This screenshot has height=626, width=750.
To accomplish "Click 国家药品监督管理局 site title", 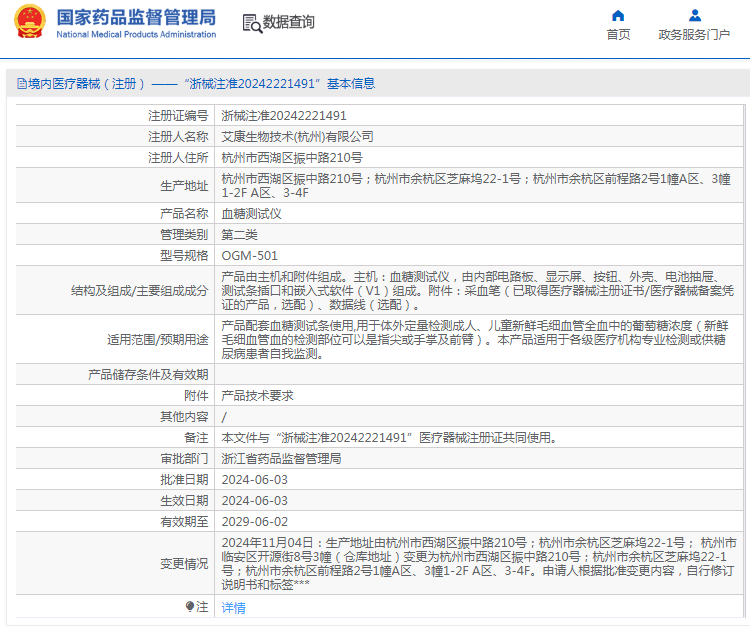I will (x=136, y=17).
